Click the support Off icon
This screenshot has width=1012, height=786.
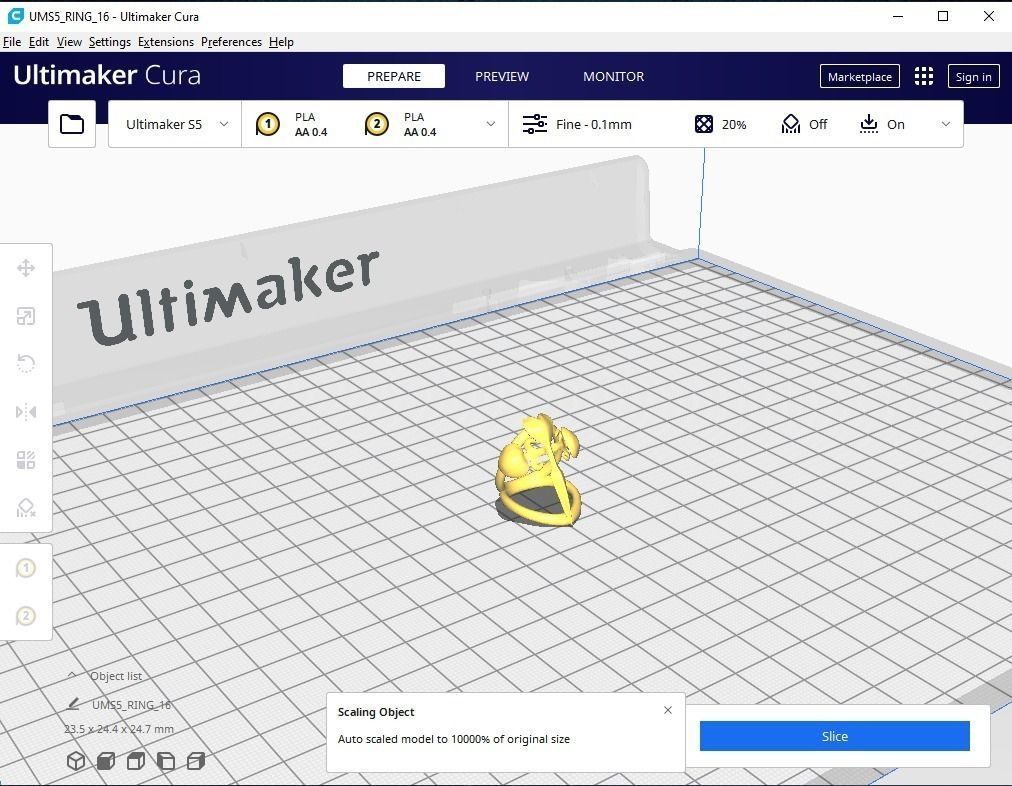click(x=791, y=124)
